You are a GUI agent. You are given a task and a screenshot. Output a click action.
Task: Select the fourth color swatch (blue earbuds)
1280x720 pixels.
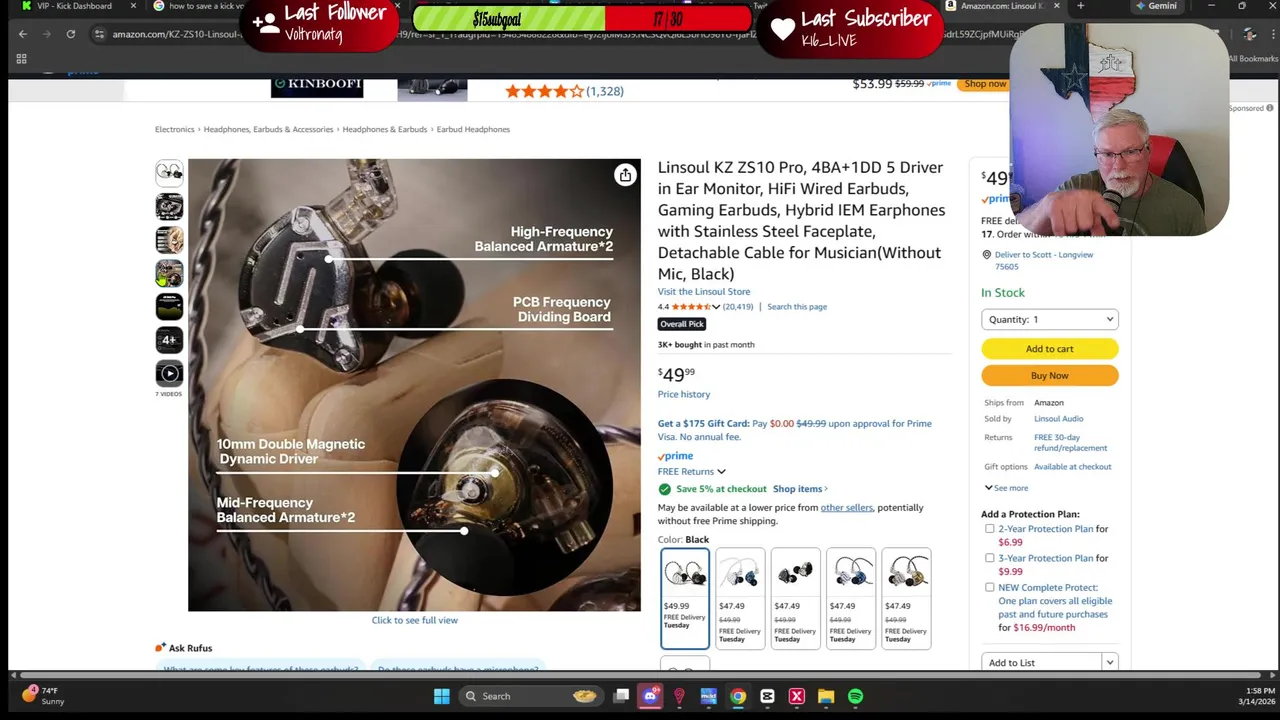(x=851, y=598)
